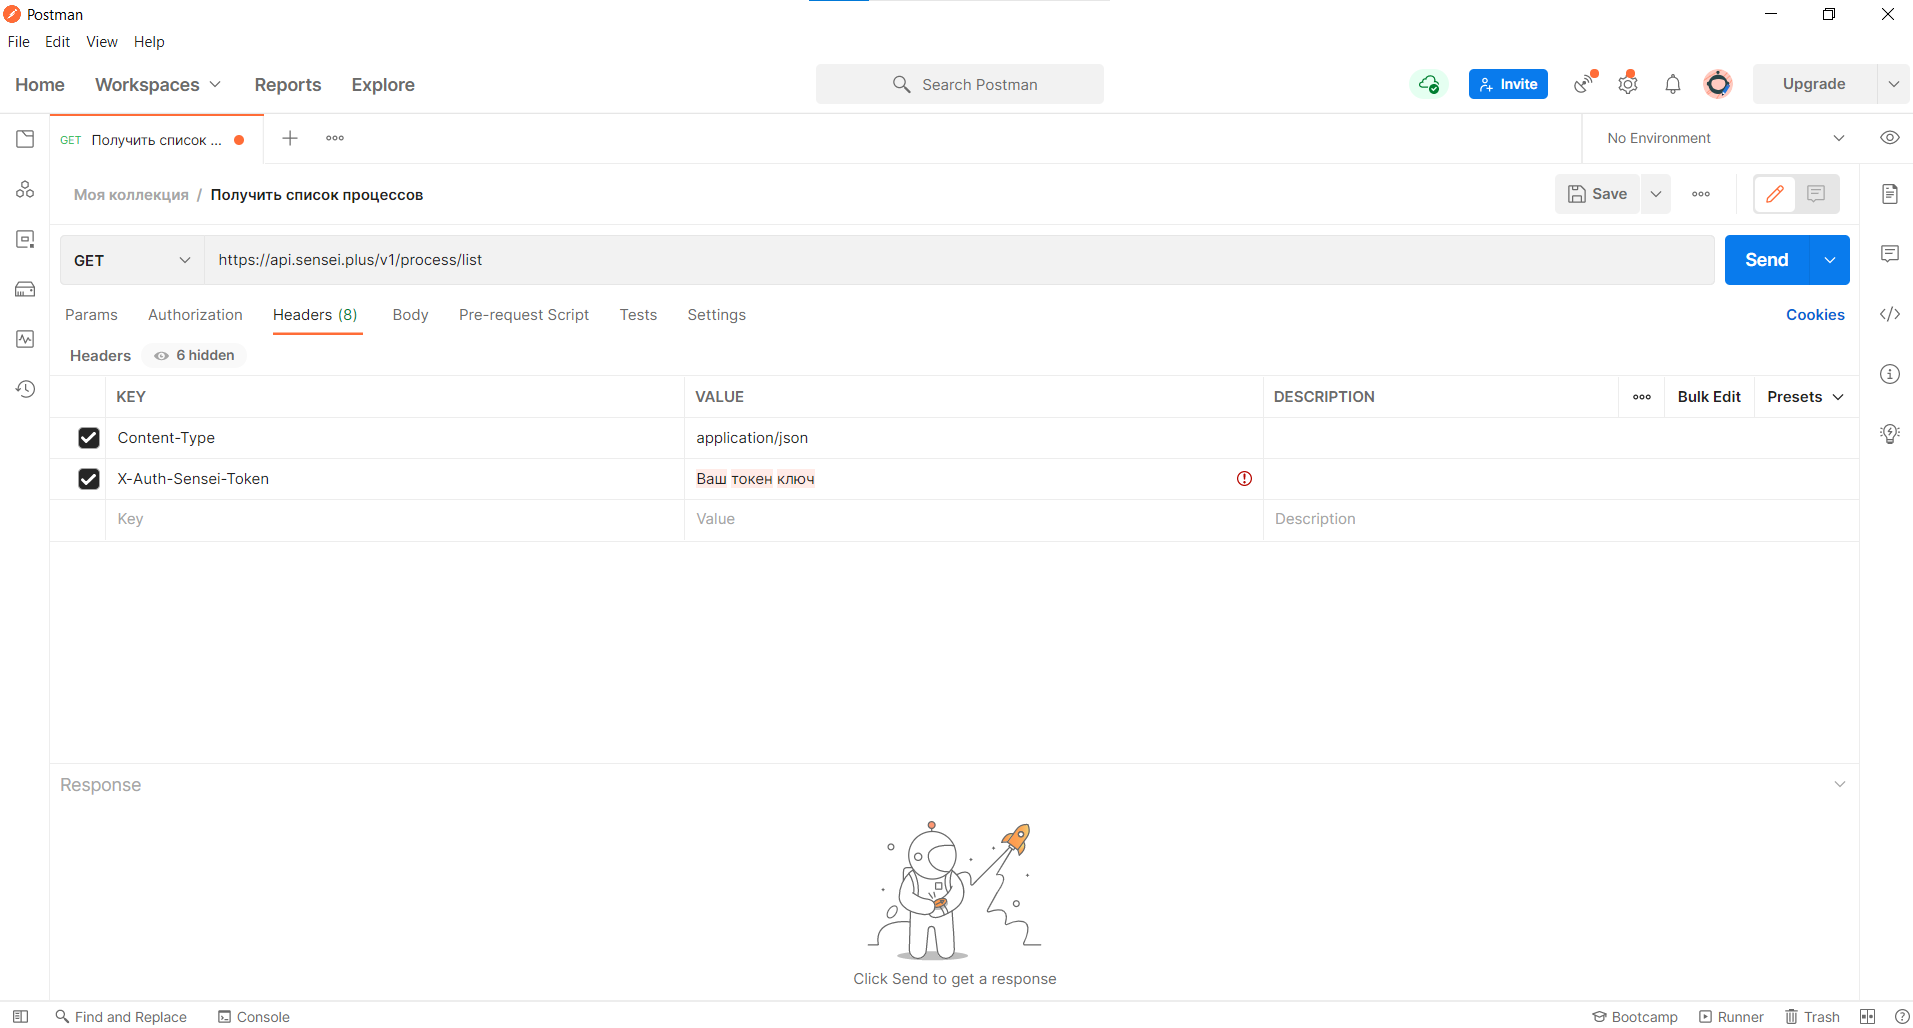Open the HTTP method GET dropdown

pos(132,260)
